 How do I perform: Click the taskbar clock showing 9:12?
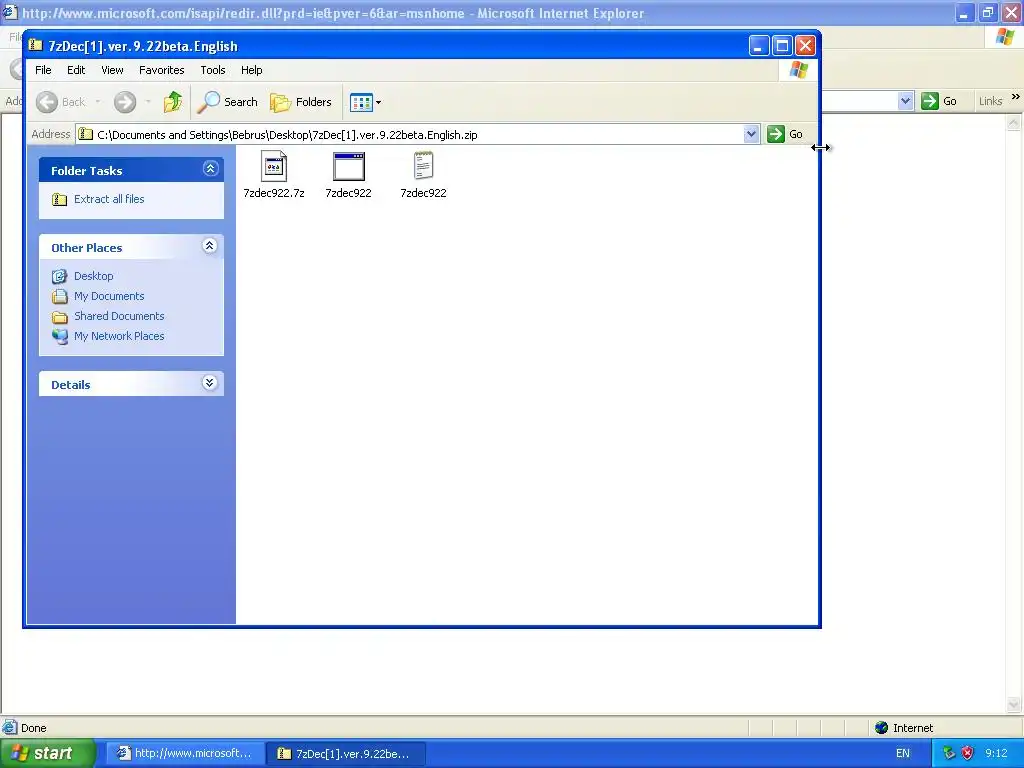(x=996, y=753)
